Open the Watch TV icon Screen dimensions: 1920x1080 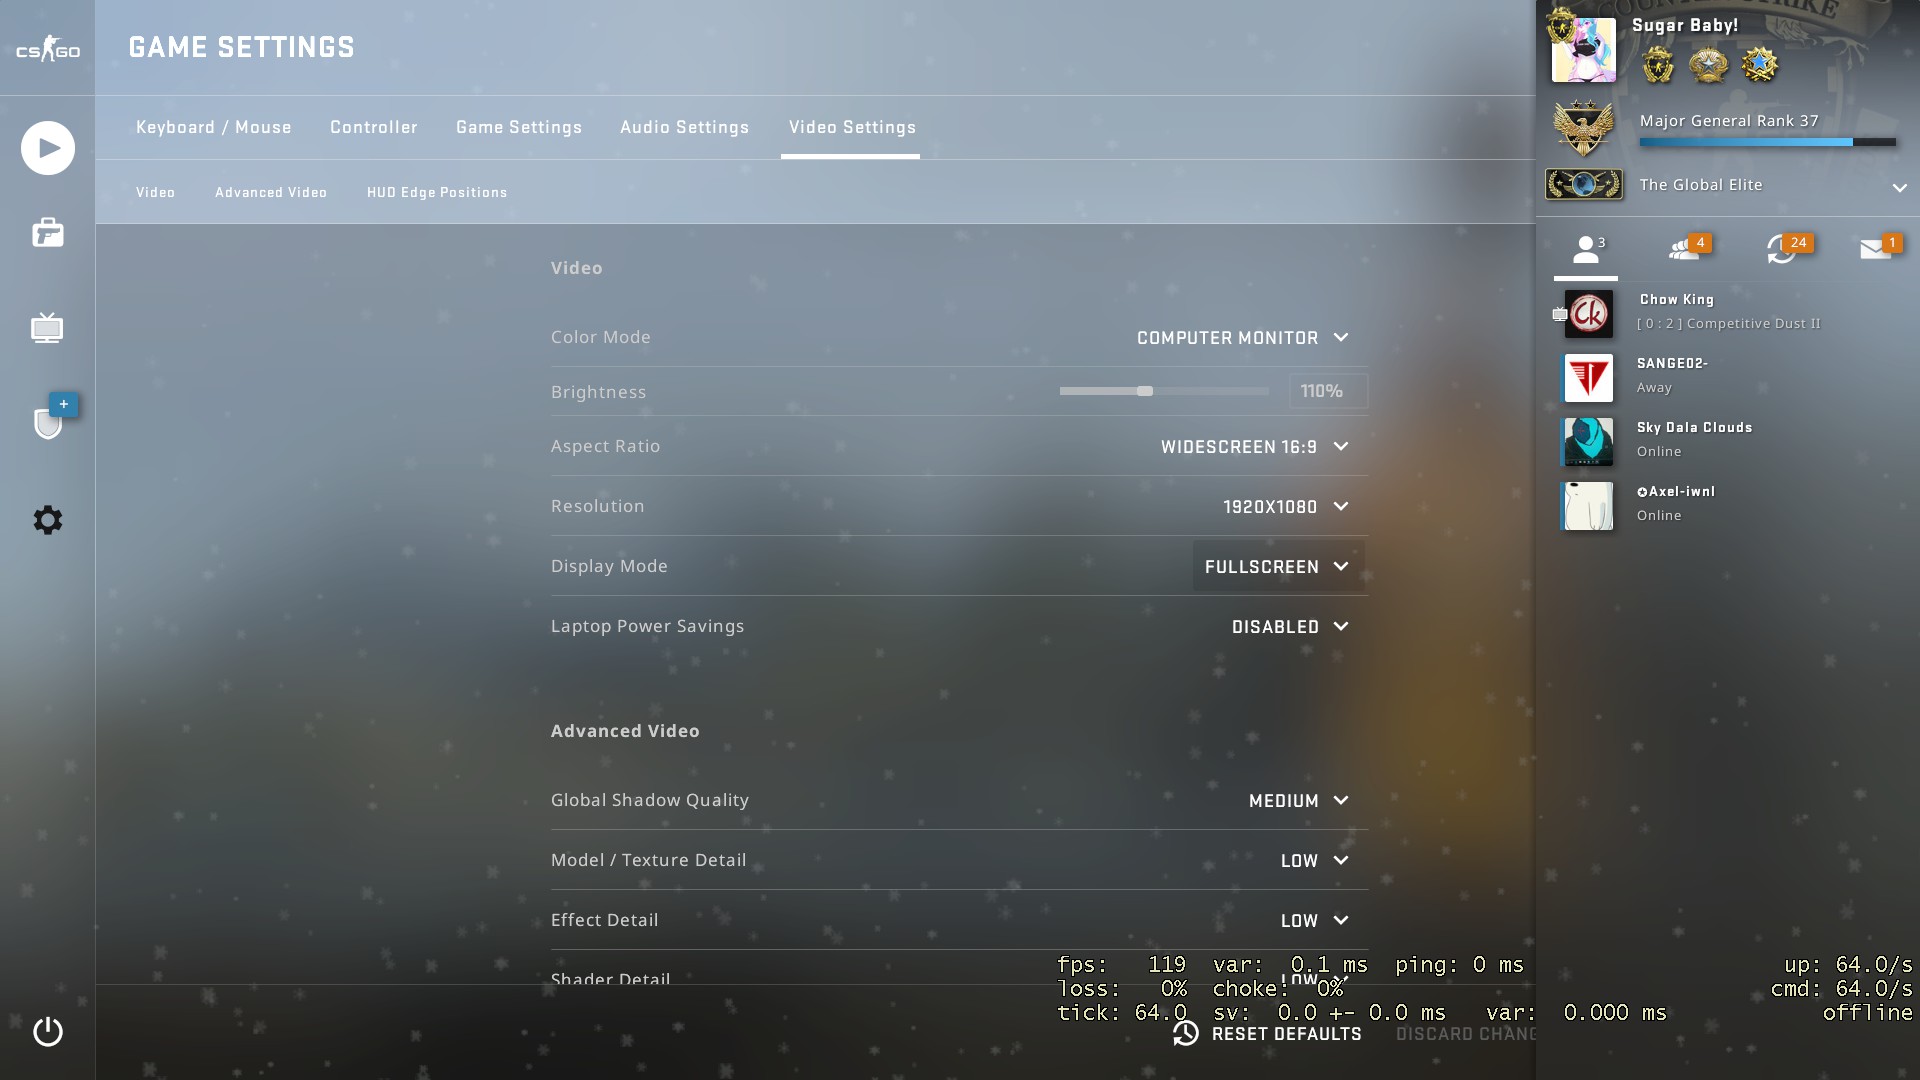point(47,328)
